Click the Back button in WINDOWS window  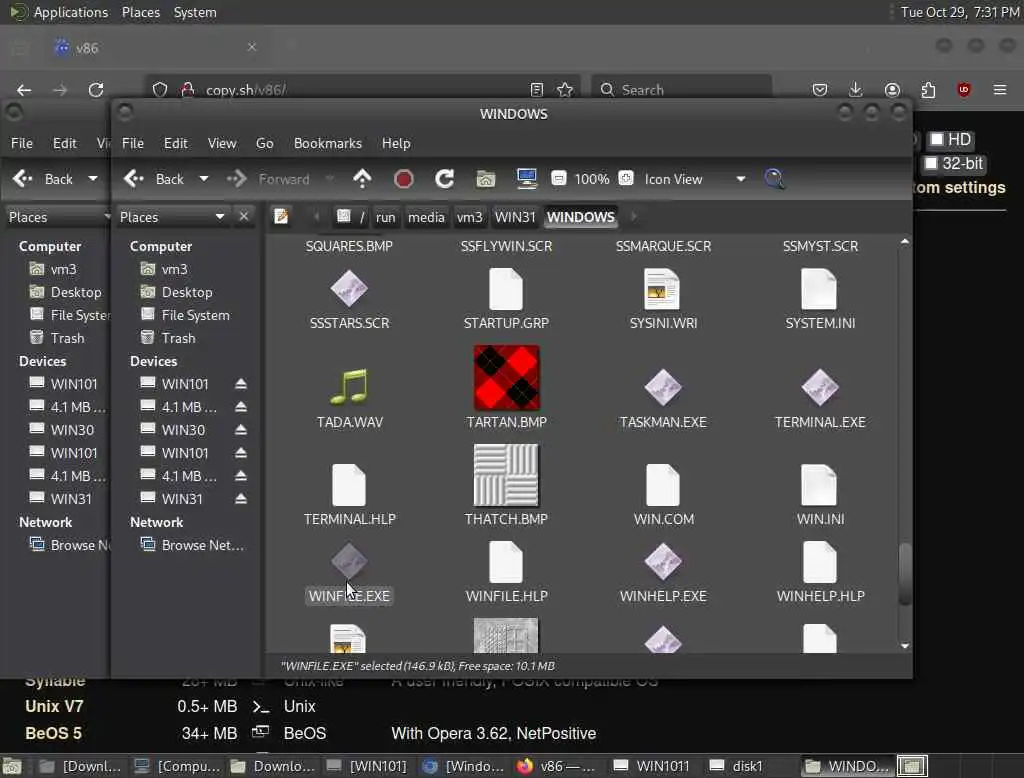click(x=154, y=178)
